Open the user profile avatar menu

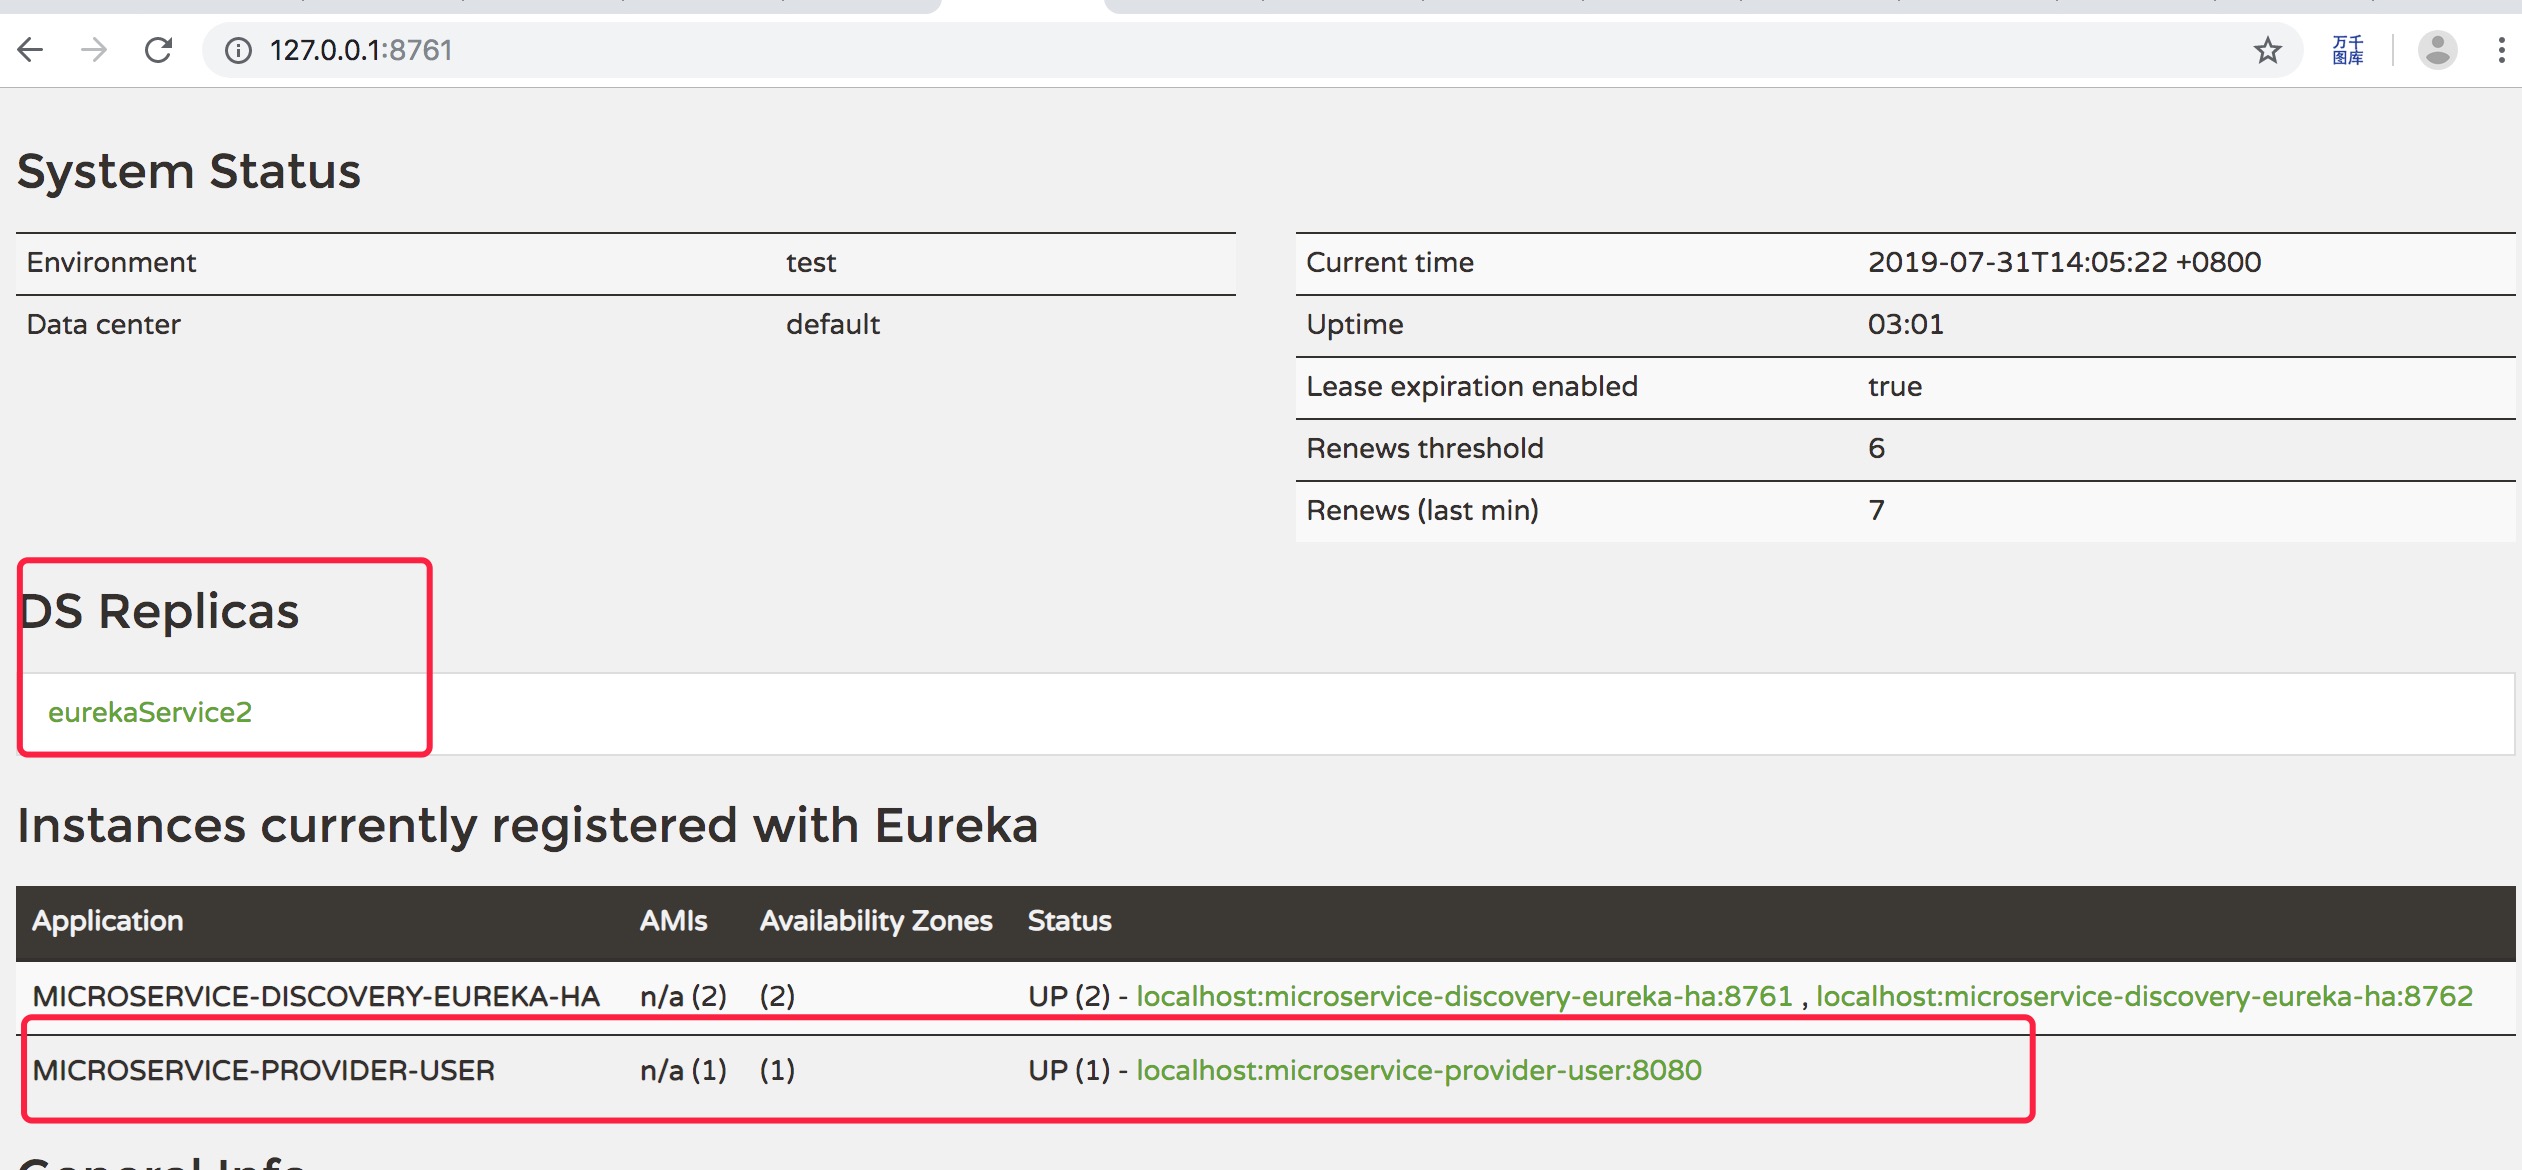pyautogui.click(x=2438, y=50)
